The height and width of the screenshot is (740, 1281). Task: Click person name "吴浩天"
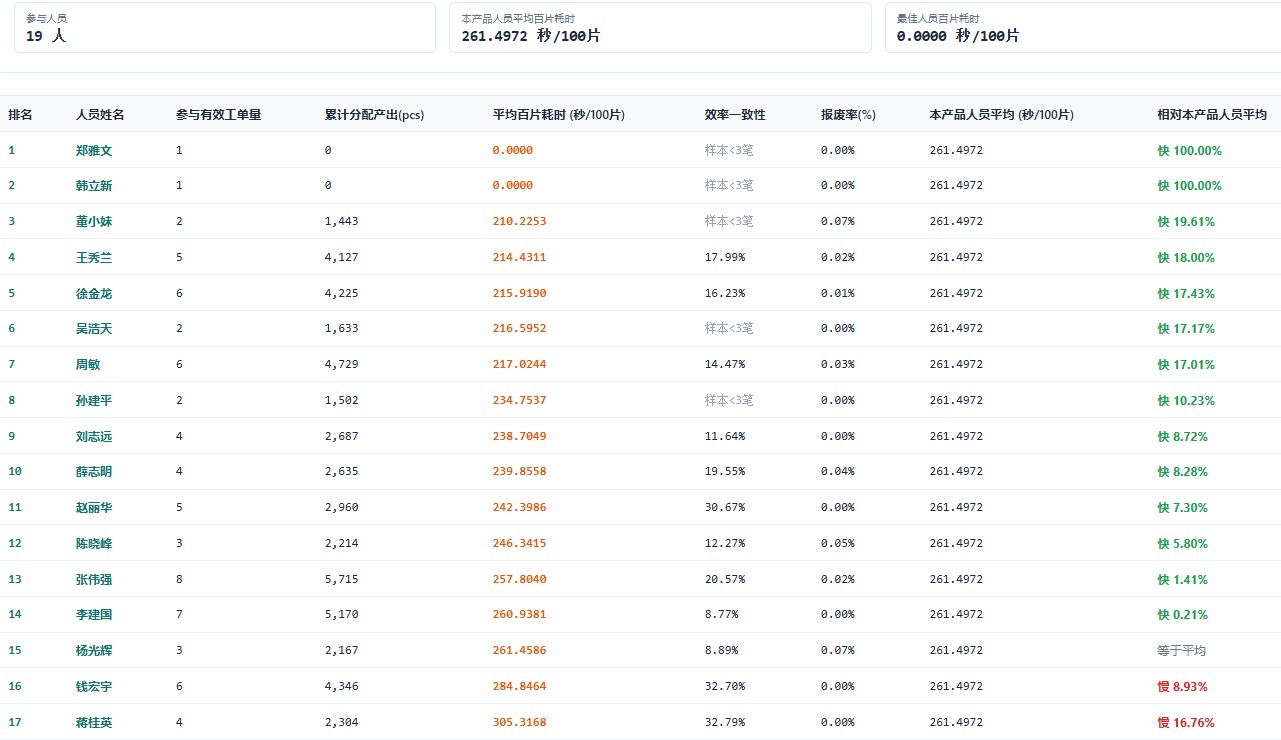[94, 329]
